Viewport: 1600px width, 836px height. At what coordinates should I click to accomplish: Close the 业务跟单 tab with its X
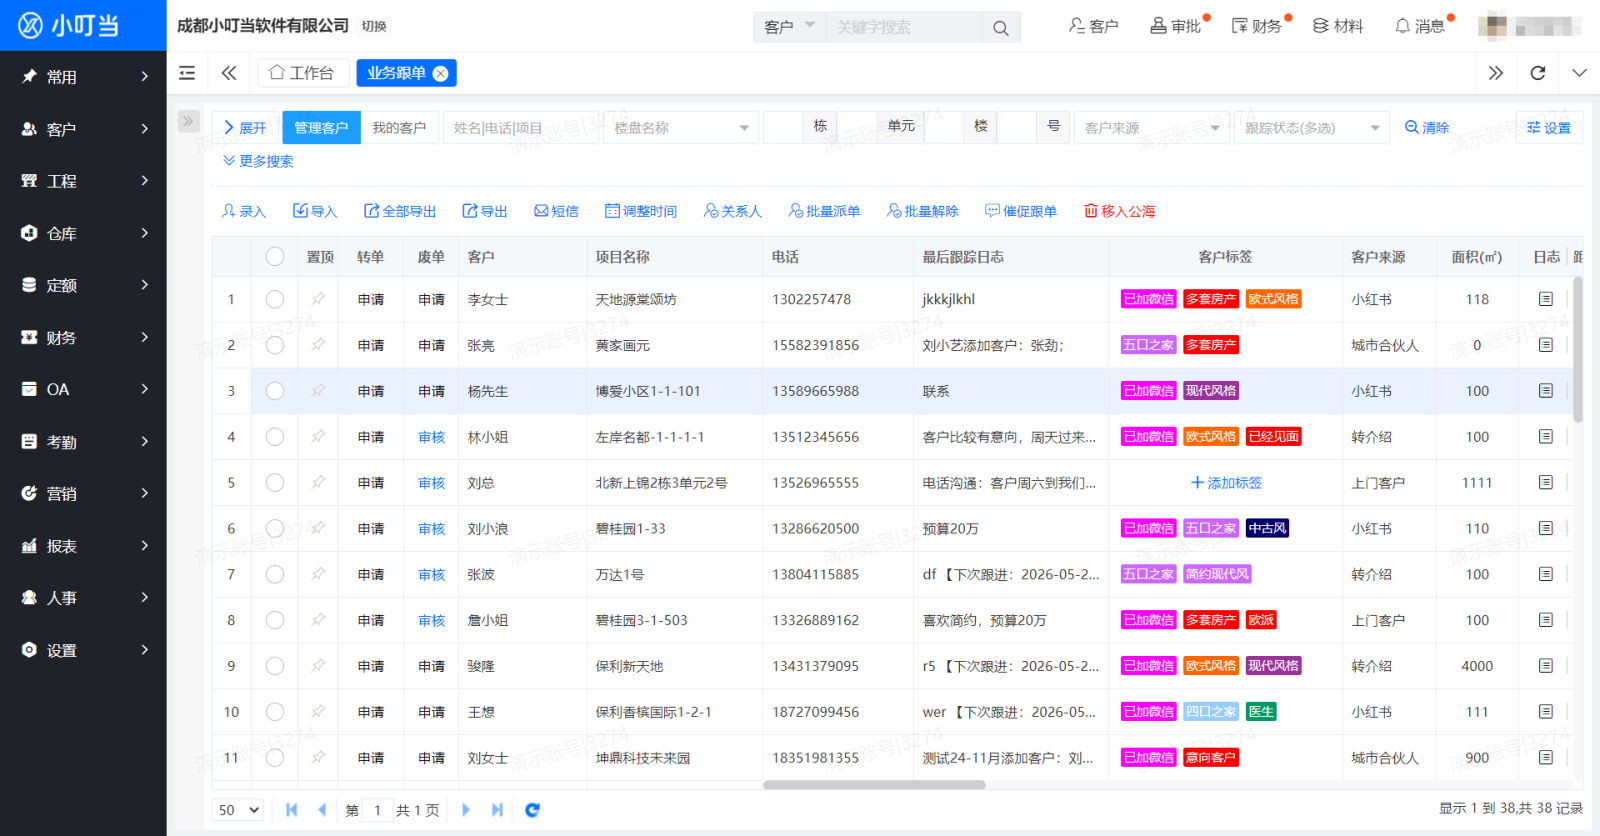pos(440,73)
